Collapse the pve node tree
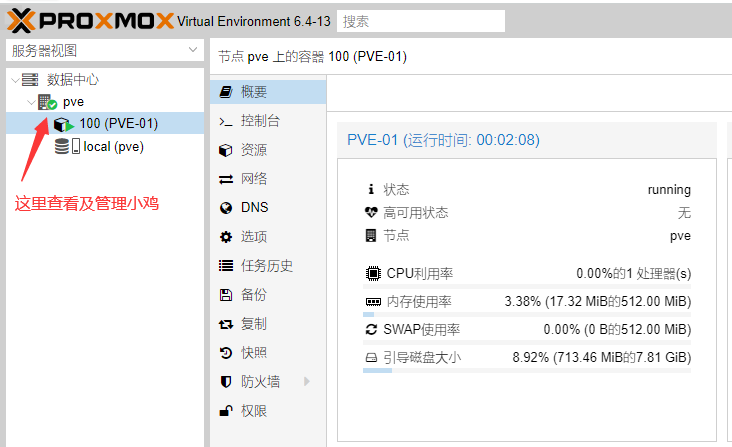 [x=30, y=102]
